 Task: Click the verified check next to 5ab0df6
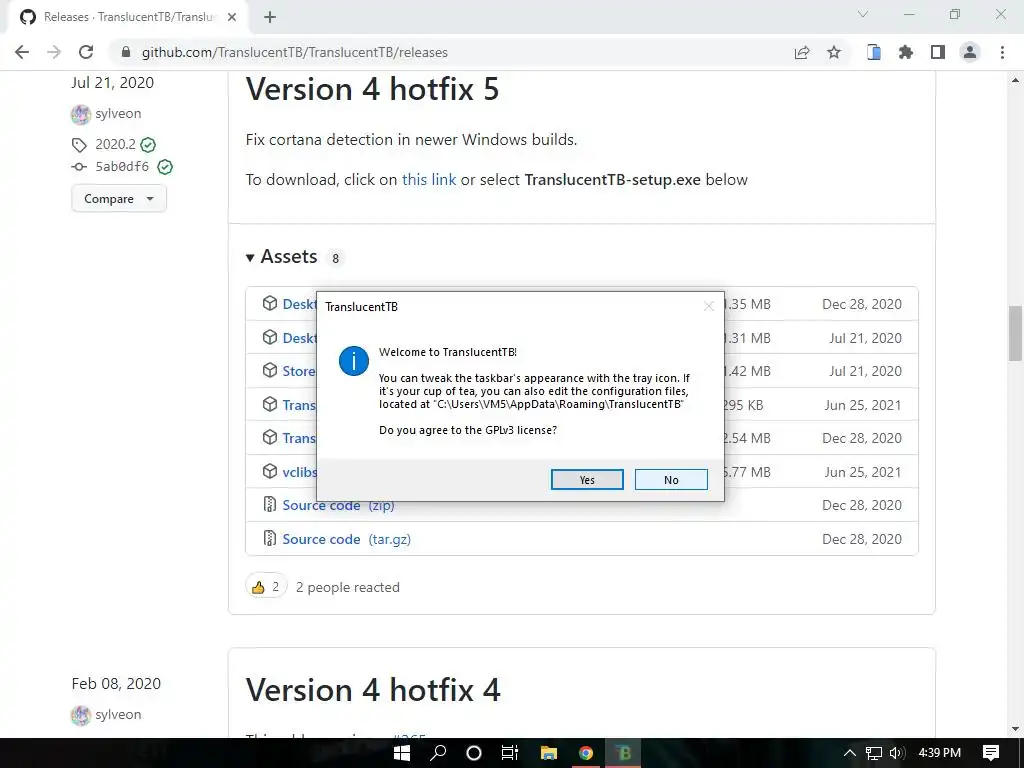pyautogui.click(x=165, y=167)
